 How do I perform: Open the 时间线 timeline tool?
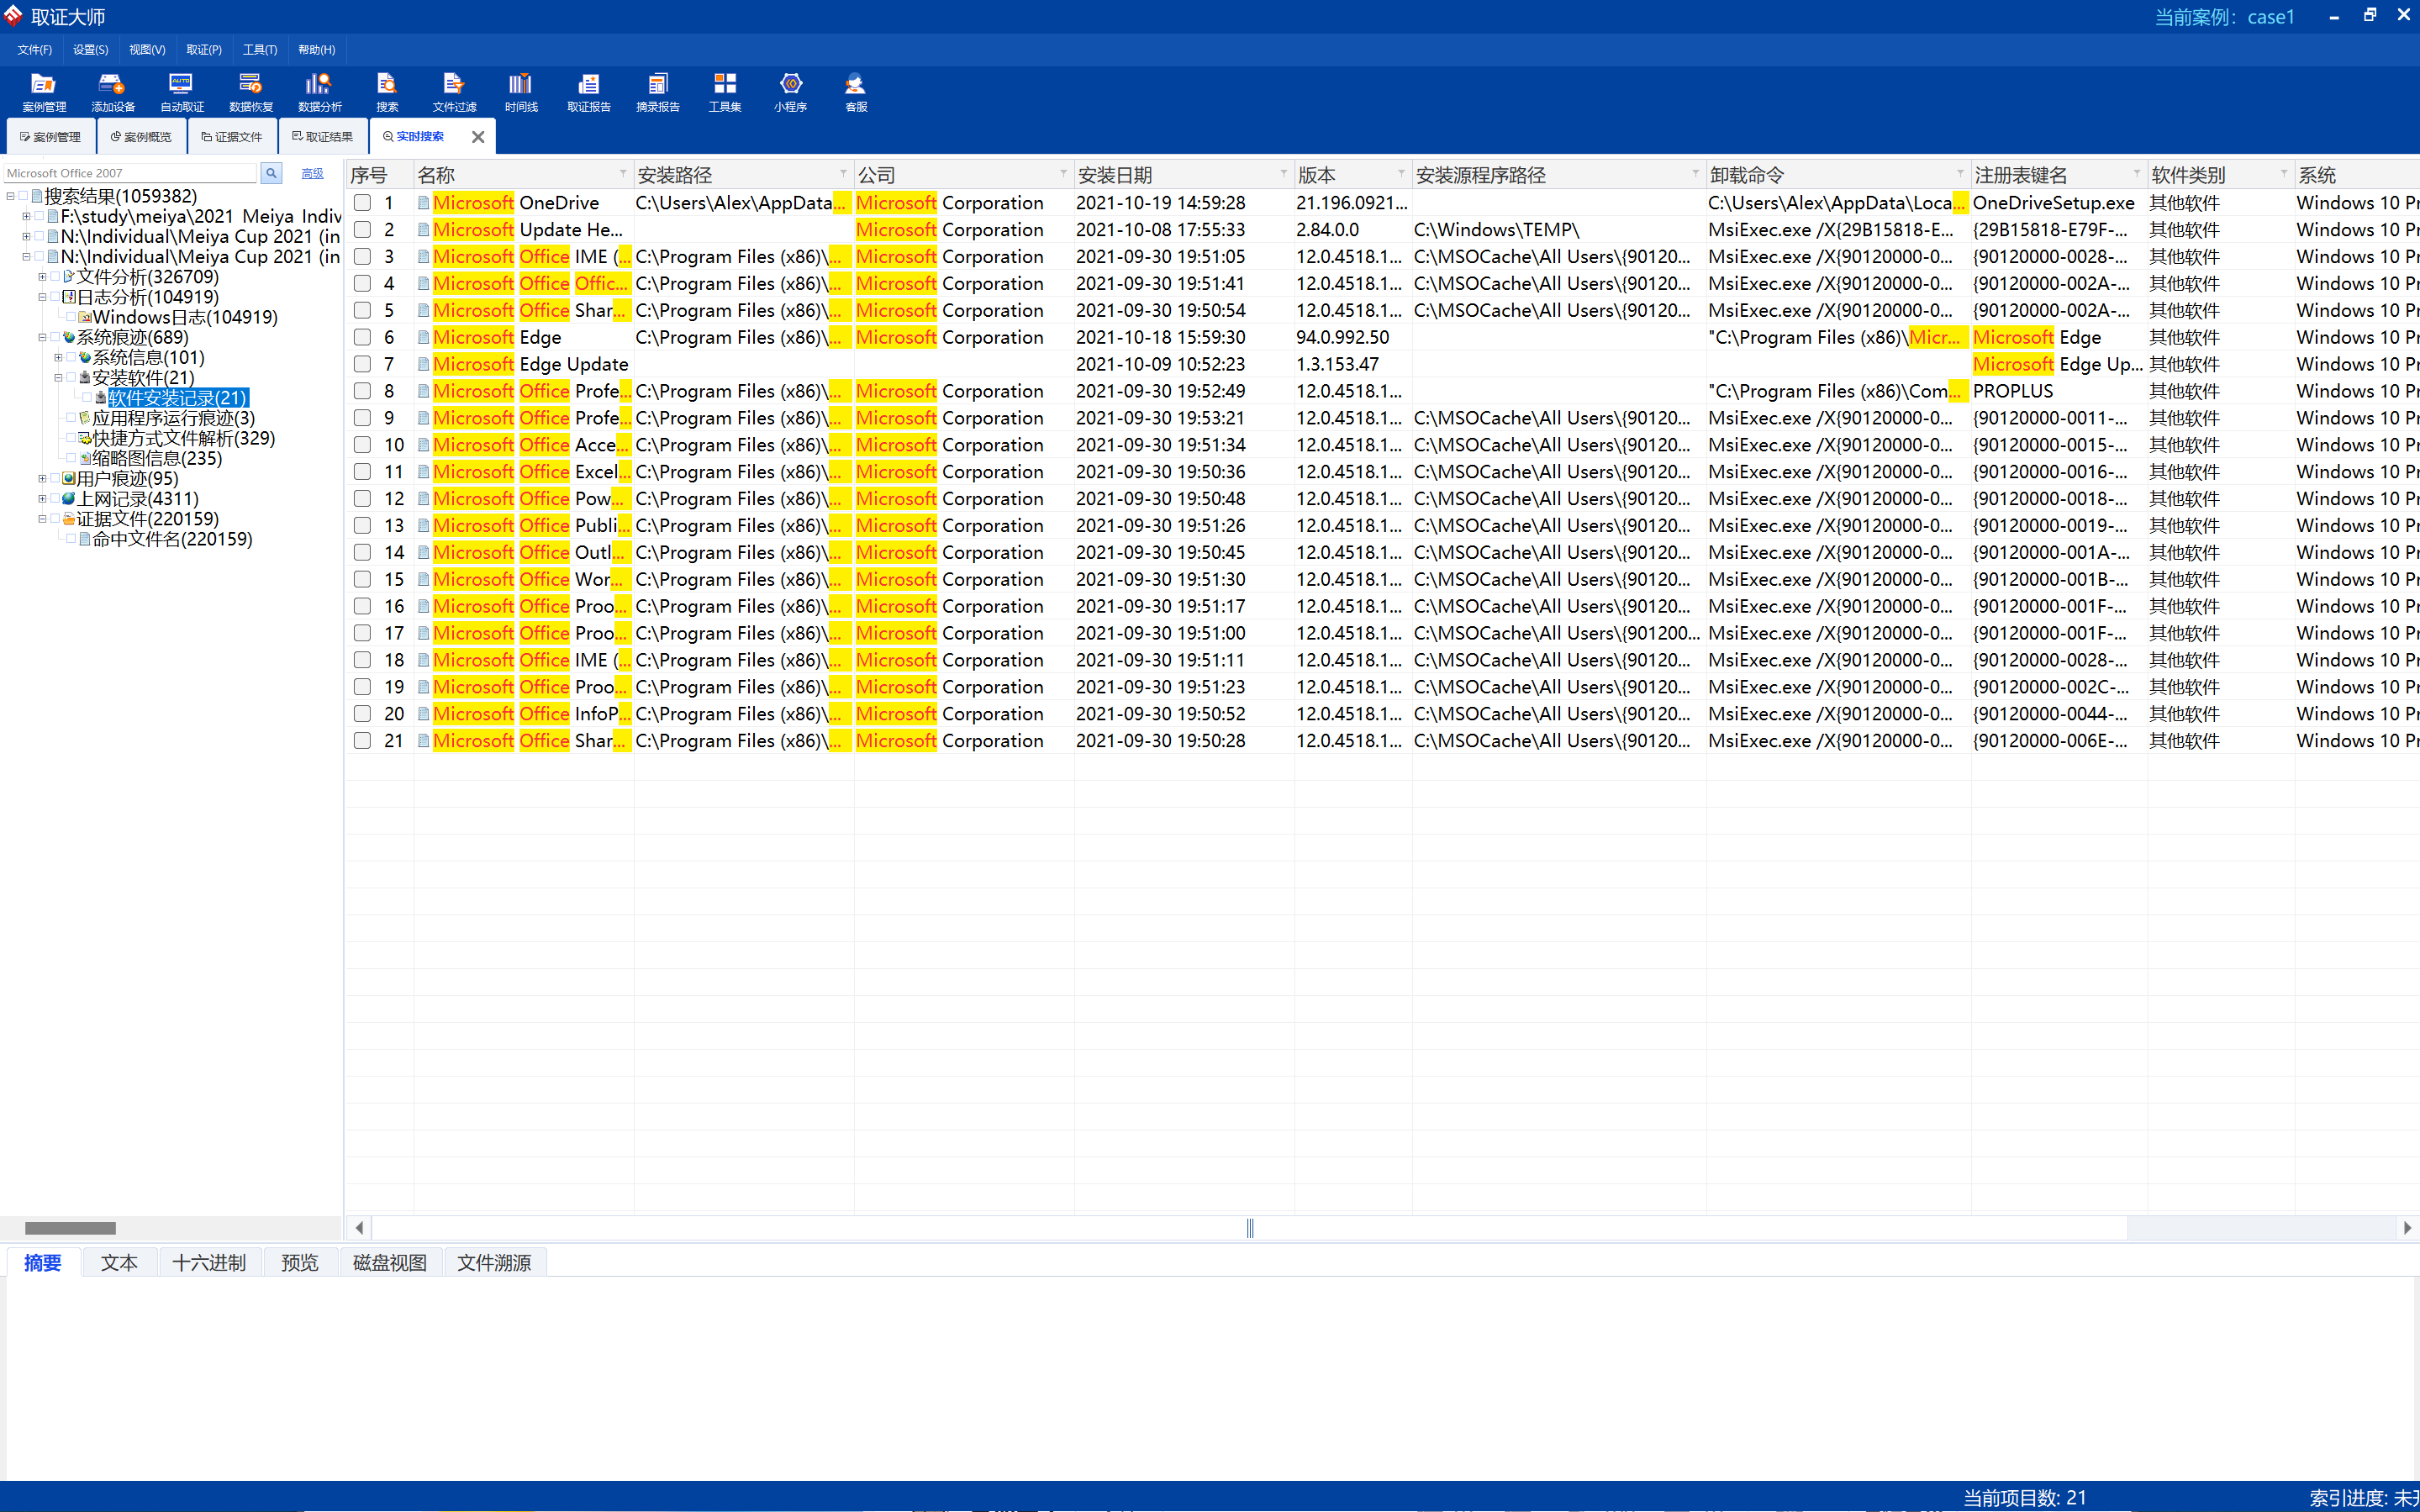tap(521, 92)
